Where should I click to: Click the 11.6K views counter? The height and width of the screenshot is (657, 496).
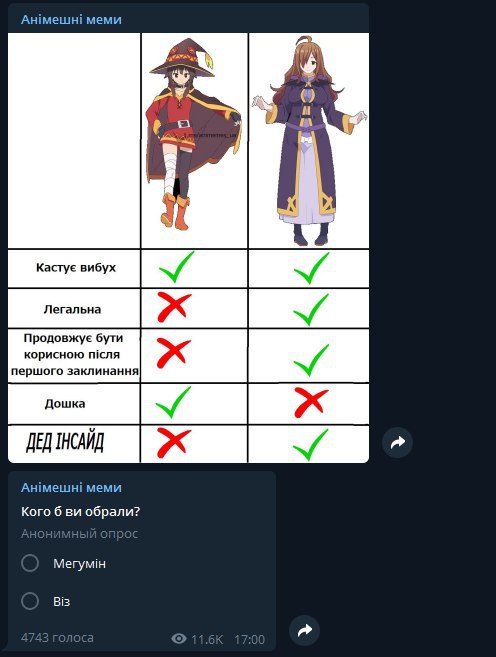pyautogui.click(x=207, y=639)
